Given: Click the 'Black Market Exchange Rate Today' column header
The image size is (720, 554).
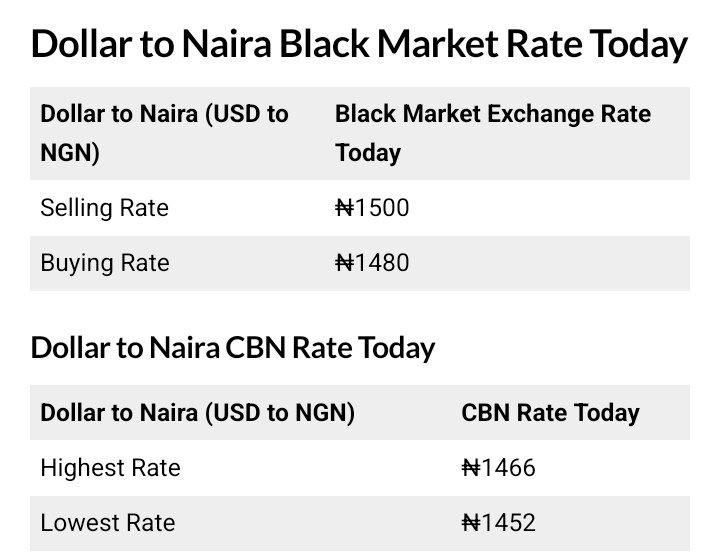Looking at the screenshot, I should [x=492, y=133].
